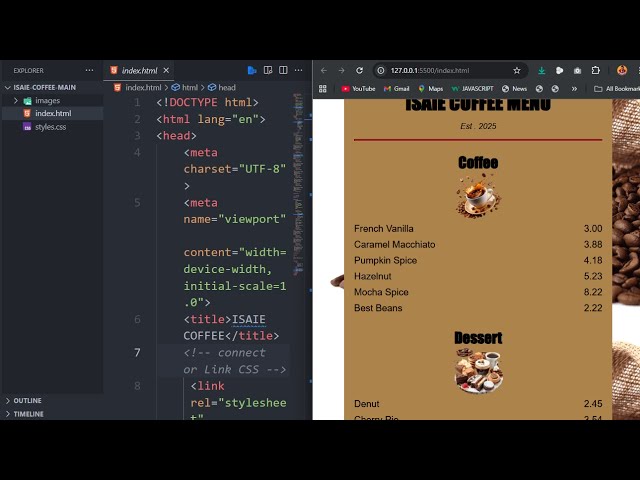640x480 pixels.
Task: Open News bookmark
Action: (x=514, y=89)
